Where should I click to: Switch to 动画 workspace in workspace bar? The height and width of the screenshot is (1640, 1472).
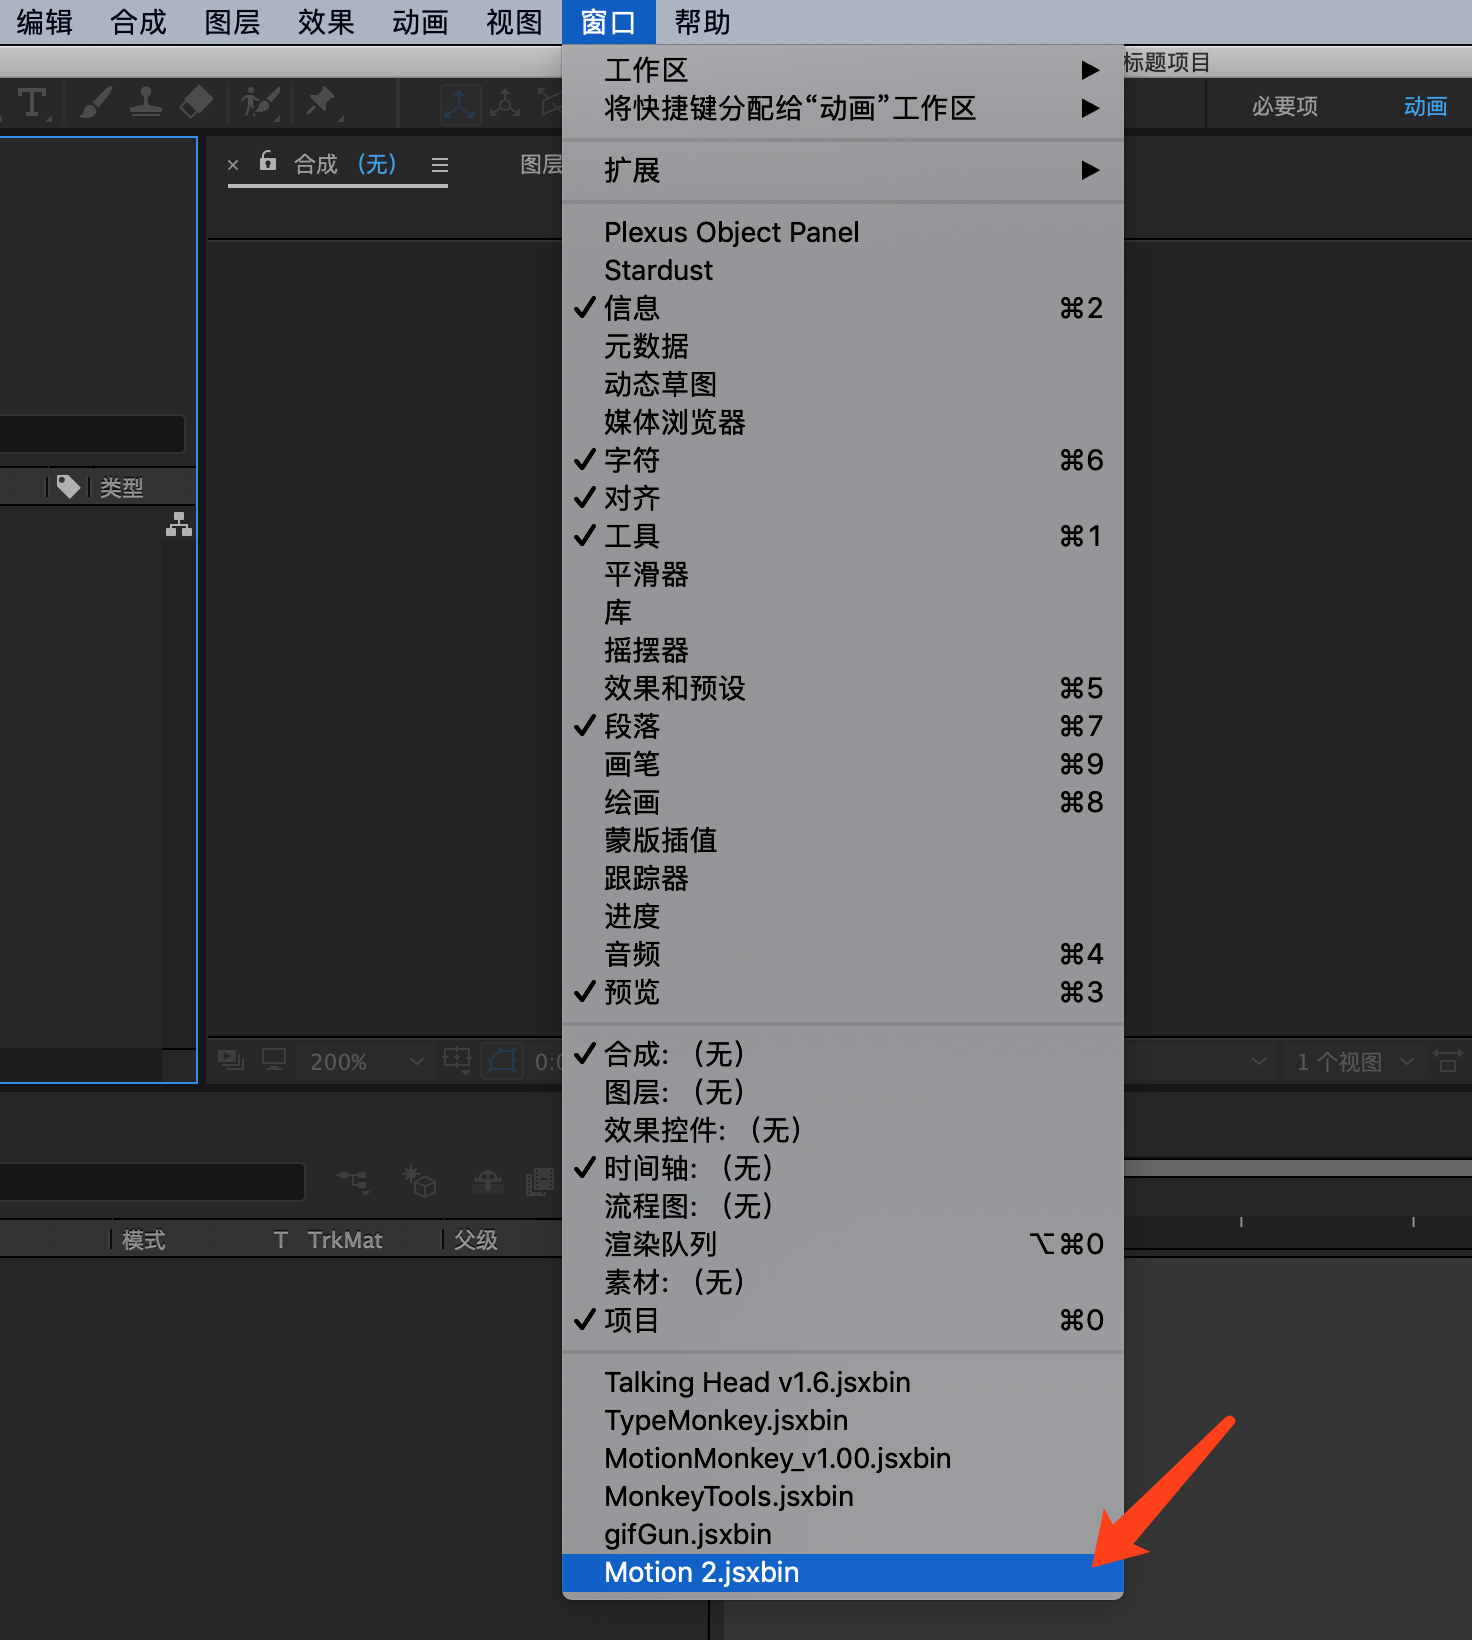tap(1425, 106)
